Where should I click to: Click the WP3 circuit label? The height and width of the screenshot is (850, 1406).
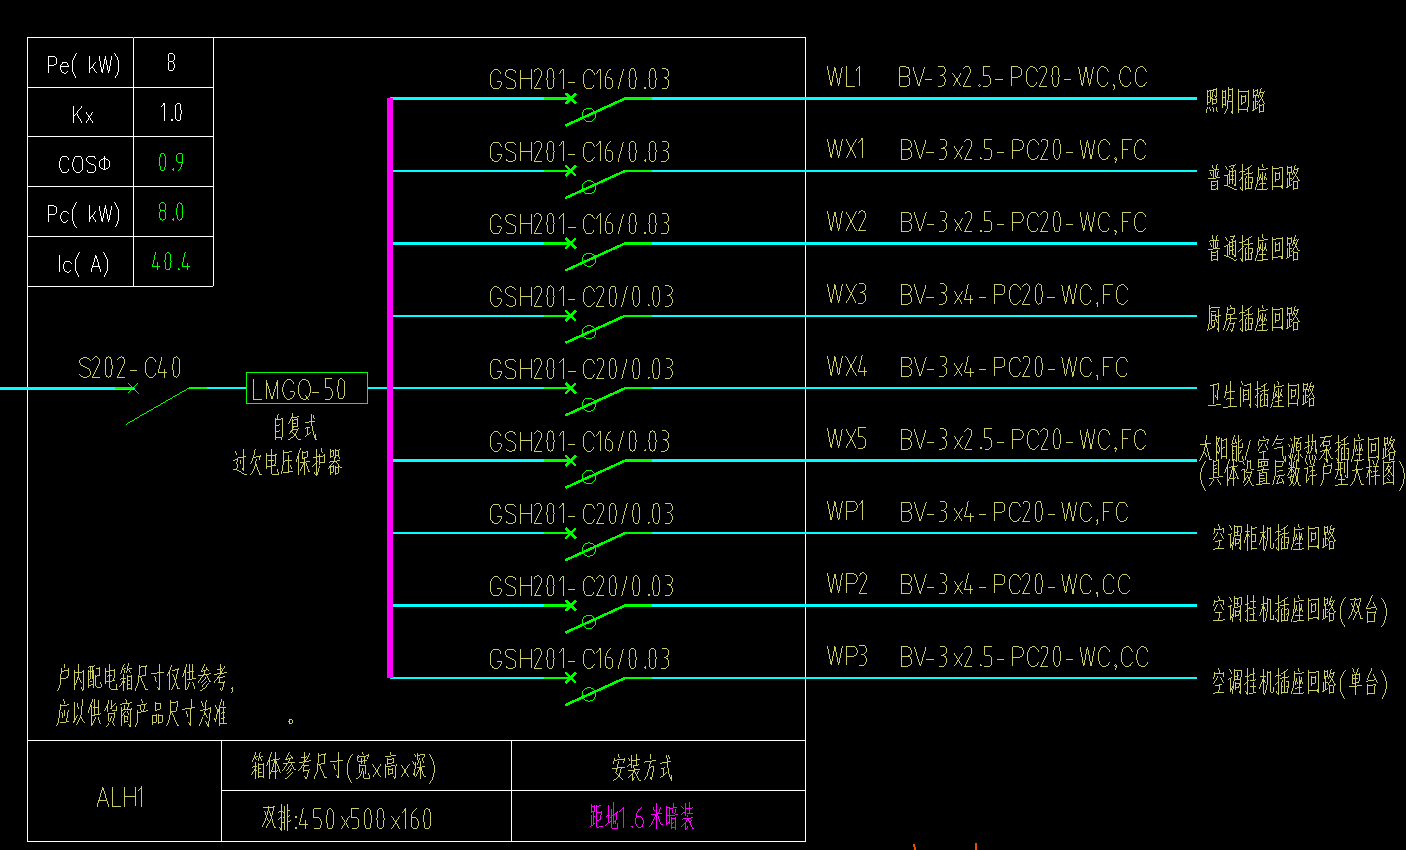[x=847, y=657]
